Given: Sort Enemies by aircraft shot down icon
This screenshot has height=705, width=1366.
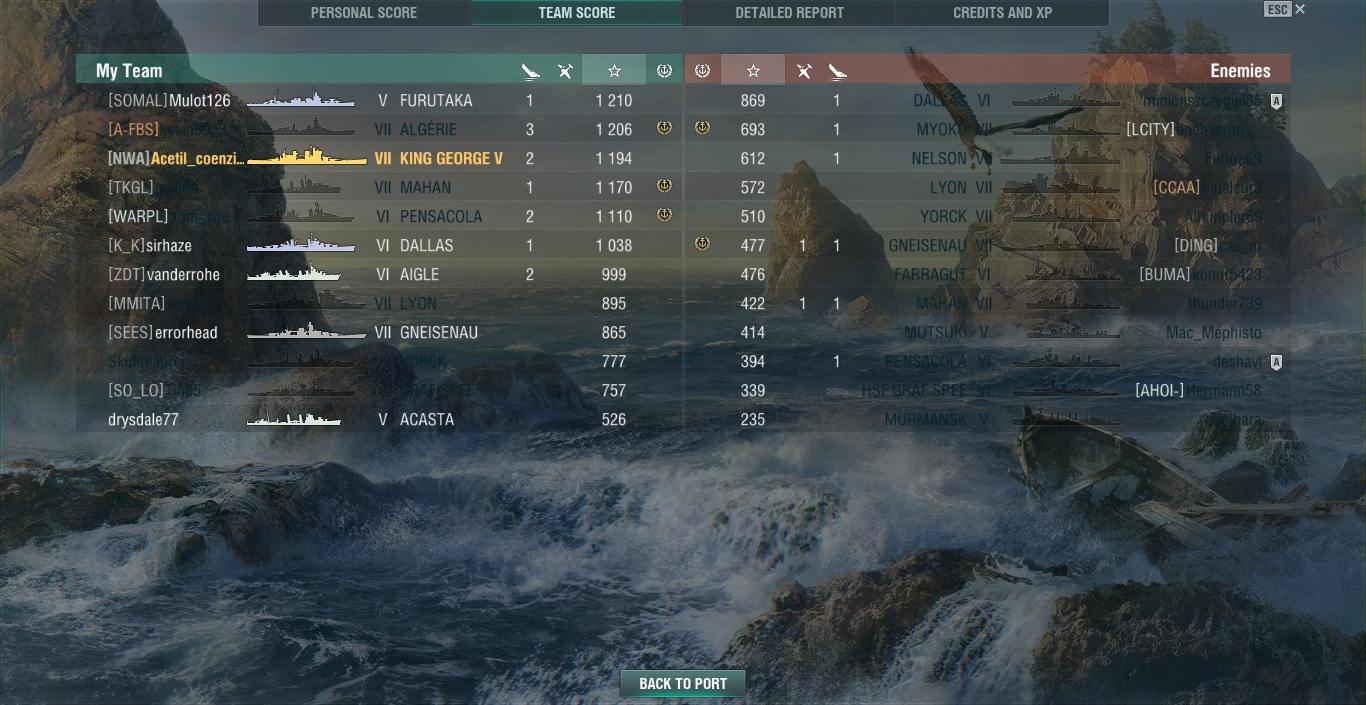Looking at the screenshot, I should click(804, 70).
